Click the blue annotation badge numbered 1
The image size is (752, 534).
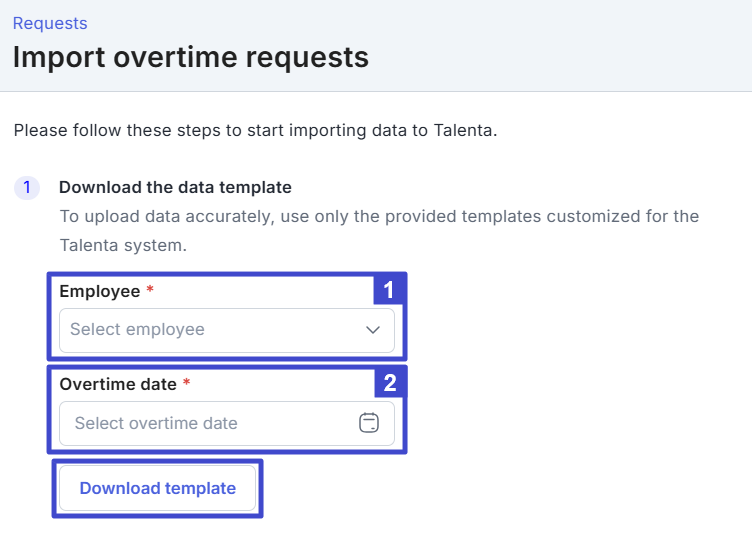[x=390, y=290]
